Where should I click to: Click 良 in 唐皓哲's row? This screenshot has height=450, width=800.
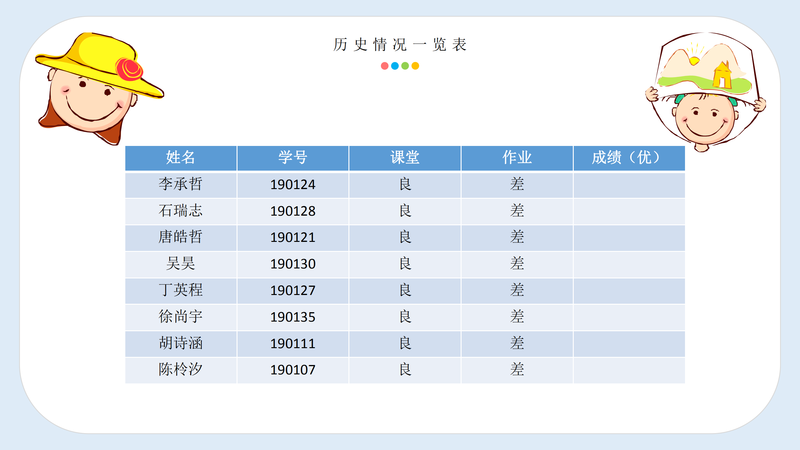point(405,237)
